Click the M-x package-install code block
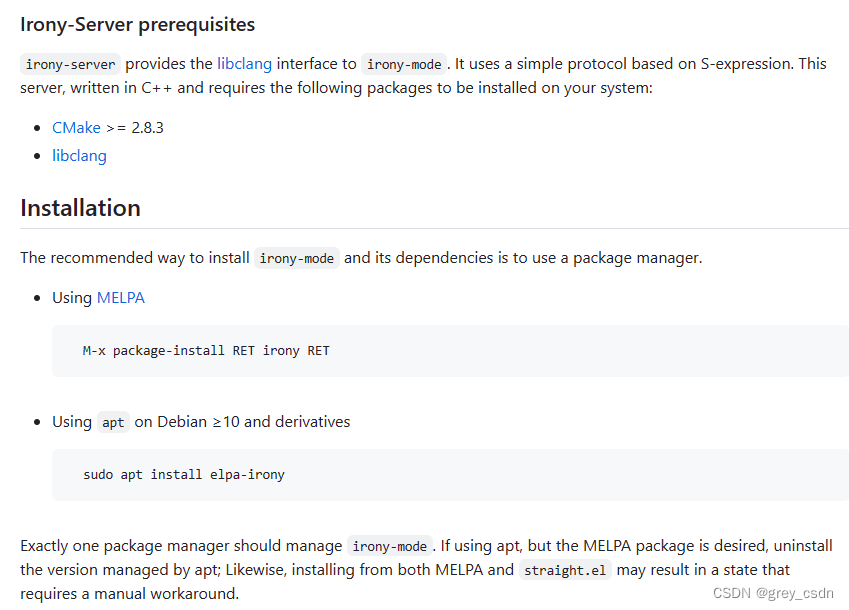849x610 pixels. coord(450,351)
